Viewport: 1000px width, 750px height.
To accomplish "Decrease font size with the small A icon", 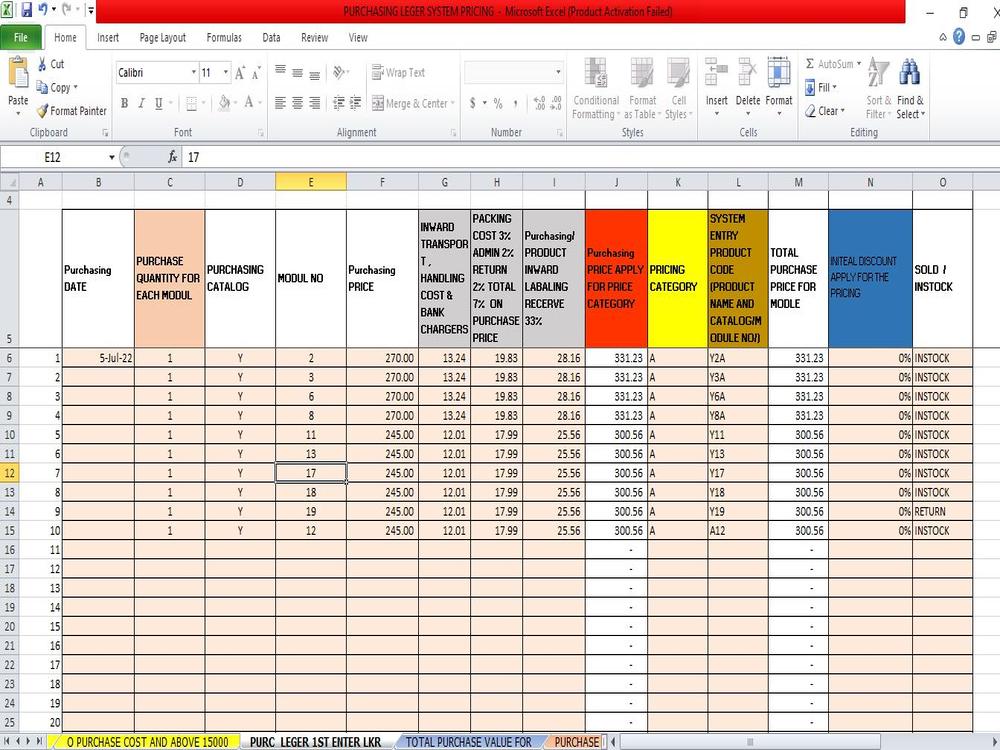I will (256, 73).
